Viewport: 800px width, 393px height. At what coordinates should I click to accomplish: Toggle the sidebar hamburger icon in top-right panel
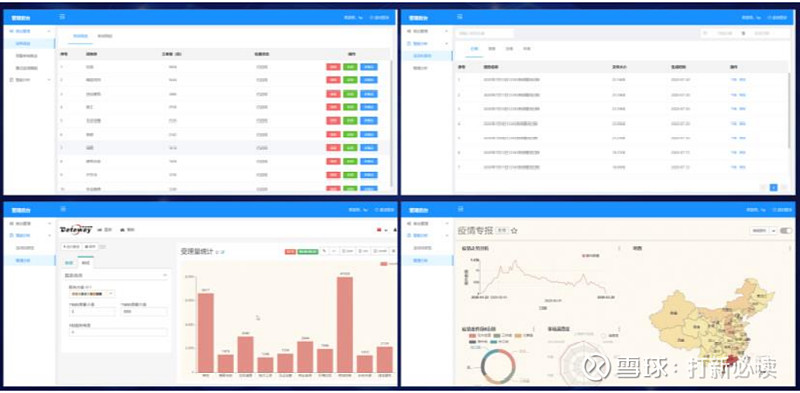click(x=460, y=17)
